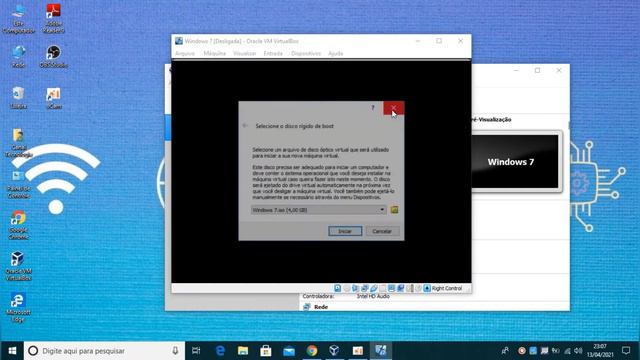Open Edge from the taskbar
The width and height of the screenshot is (640, 360).
click(220, 351)
